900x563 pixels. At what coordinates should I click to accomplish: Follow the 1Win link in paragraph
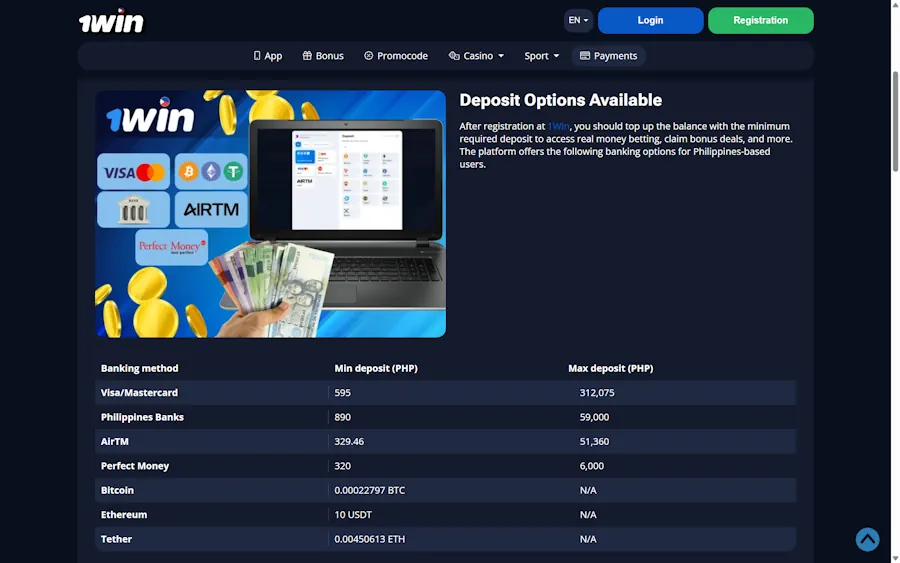558,127
